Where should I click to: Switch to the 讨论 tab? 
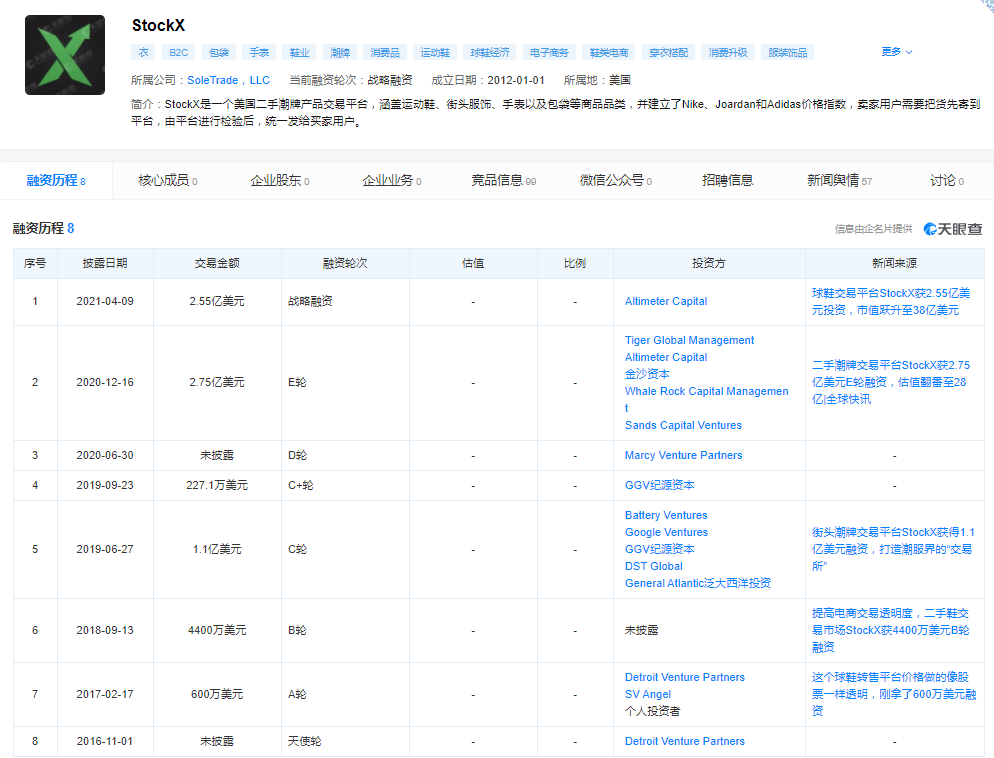pos(946,181)
